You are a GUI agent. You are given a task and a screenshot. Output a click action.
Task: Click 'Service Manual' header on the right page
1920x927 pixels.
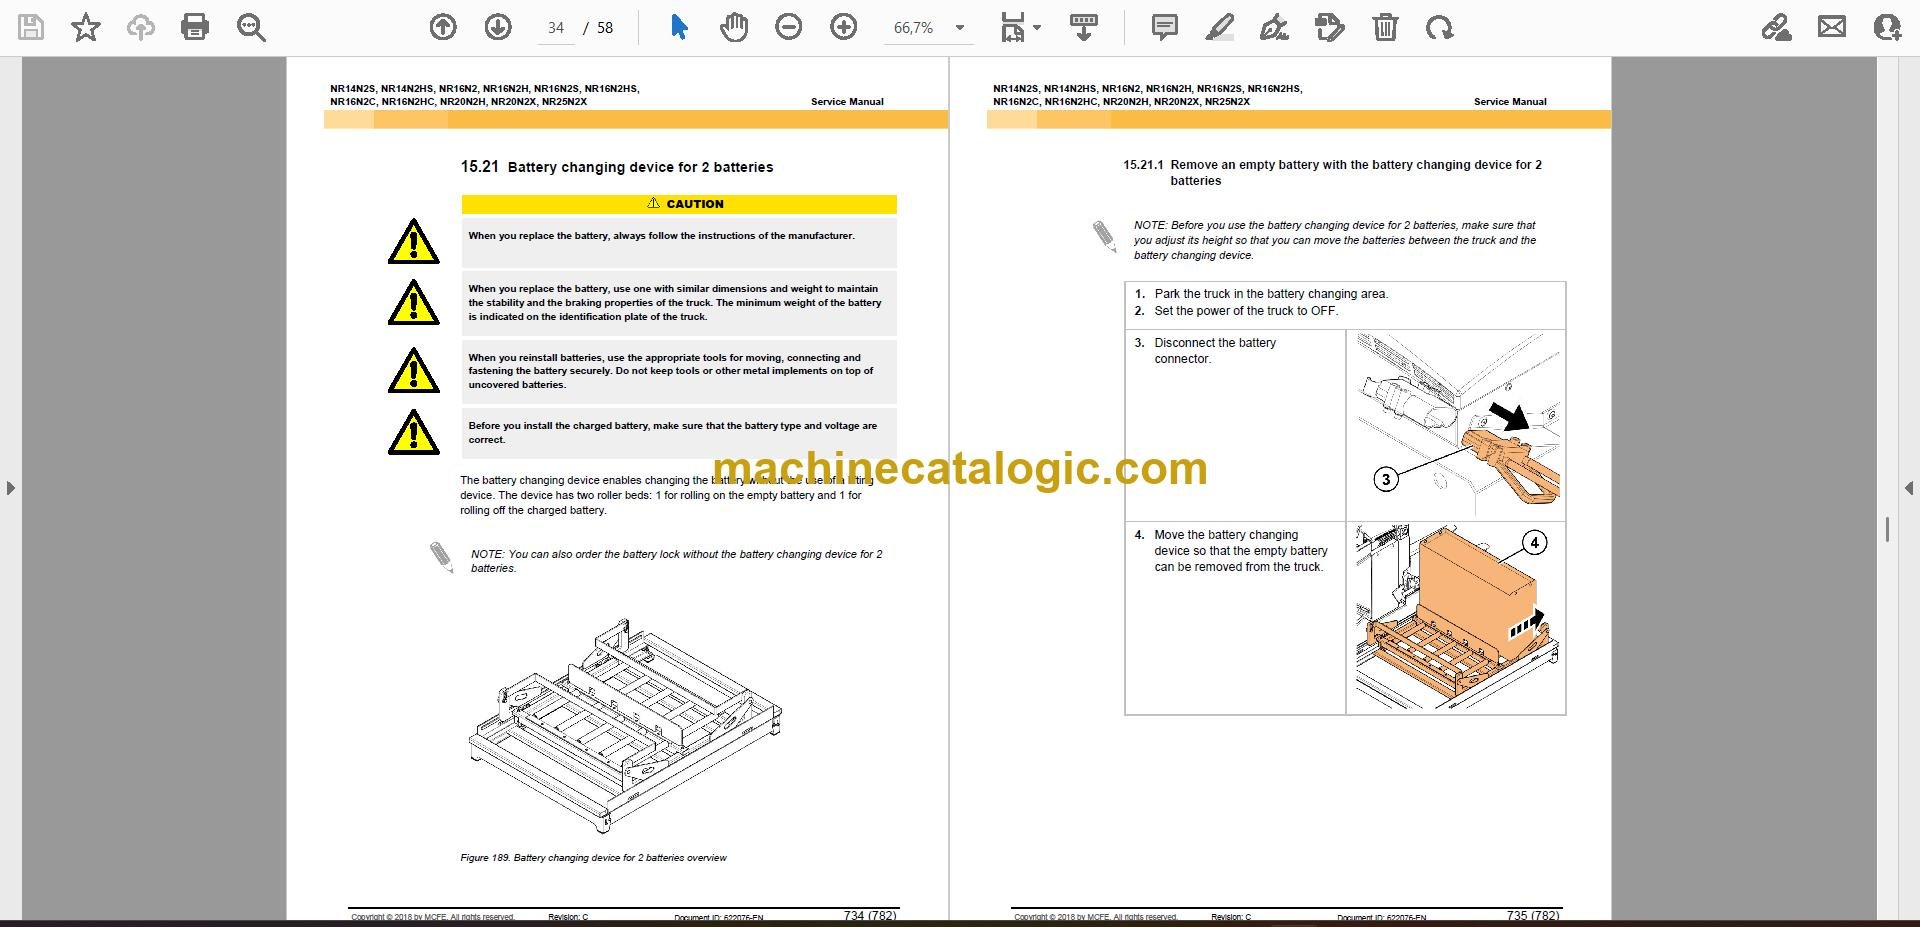(x=1510, y=102)
